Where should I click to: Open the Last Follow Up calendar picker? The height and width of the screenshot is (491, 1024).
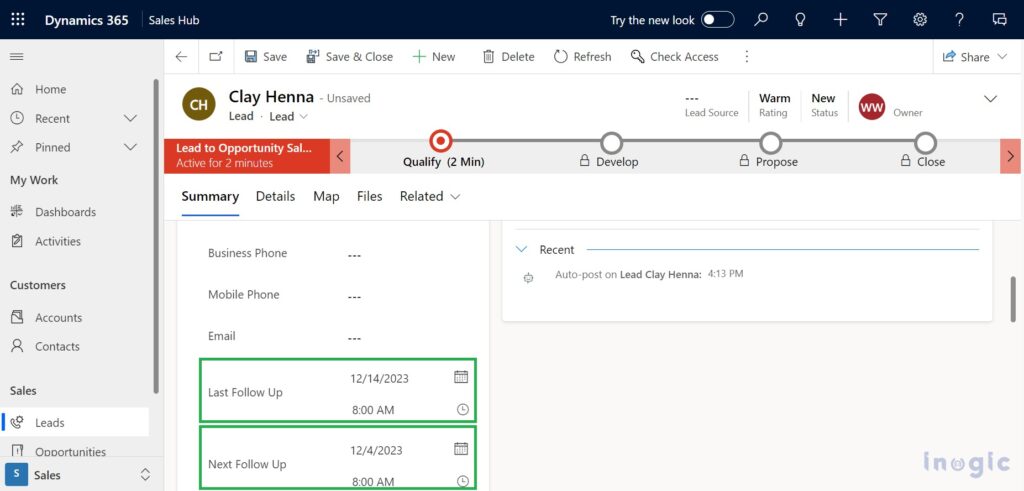[x=461, y=377]
